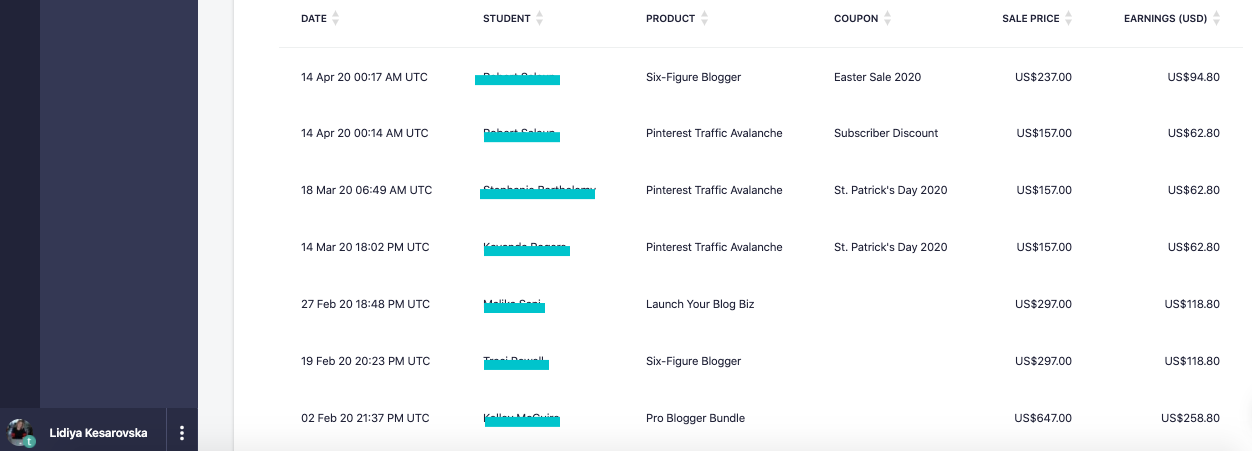
Task: Click the EARNINGS (USD) sort arrows
Action: 1217,18
